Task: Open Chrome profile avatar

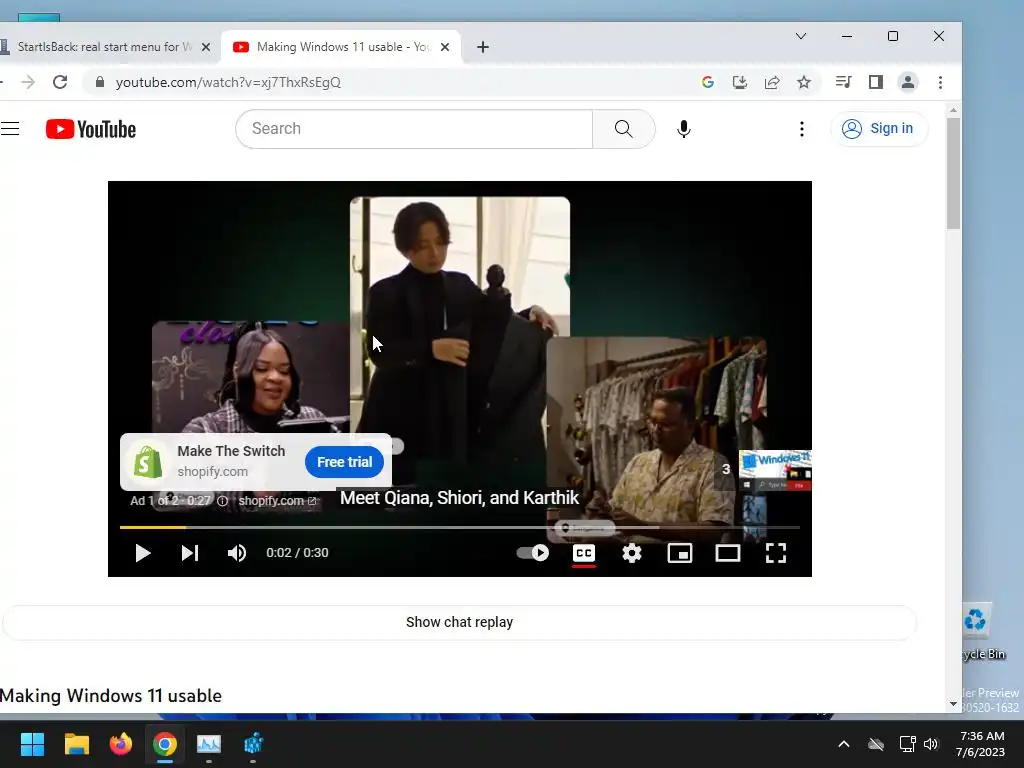Action: [x=908, y=82]
